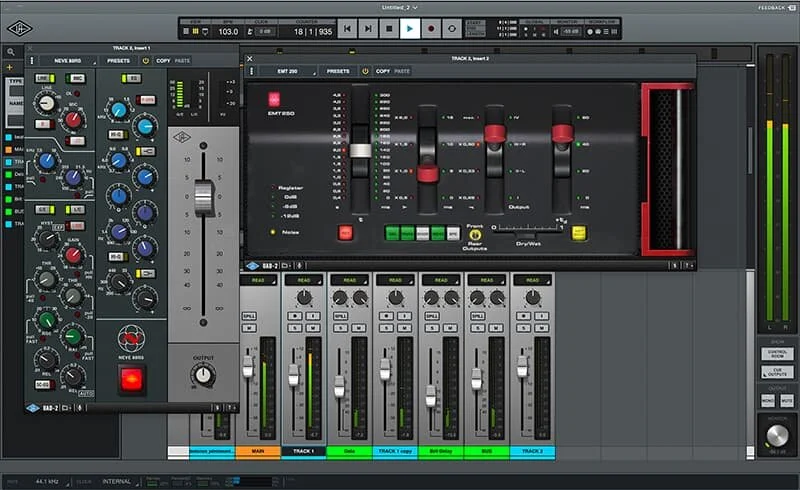Open the READ automation dropdown on BUS channel
This screenshot has height=490, width=800.
click(487, 281)
